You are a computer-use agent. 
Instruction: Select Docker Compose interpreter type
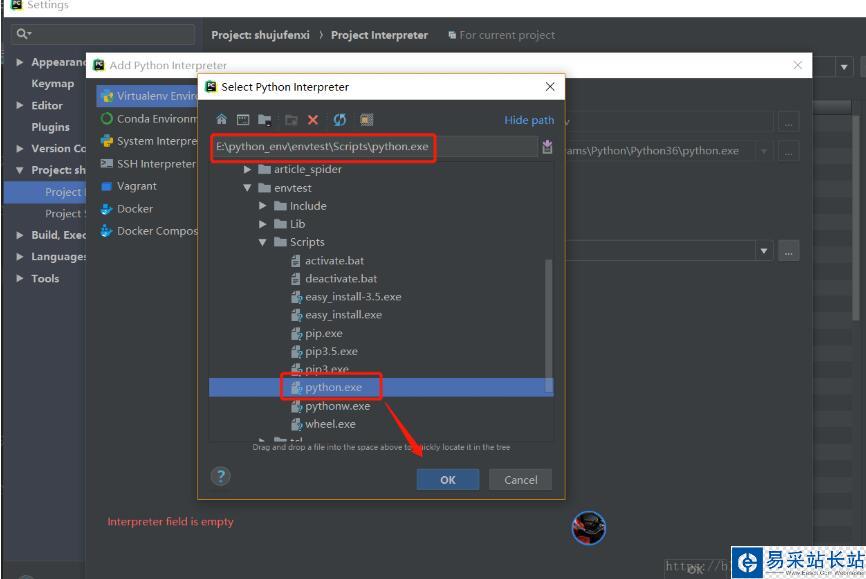click(x=147, y=231)
